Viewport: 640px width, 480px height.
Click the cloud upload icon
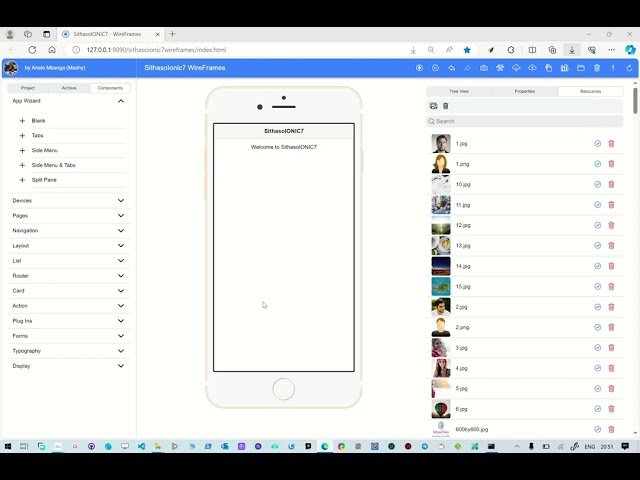coord(532,68)
